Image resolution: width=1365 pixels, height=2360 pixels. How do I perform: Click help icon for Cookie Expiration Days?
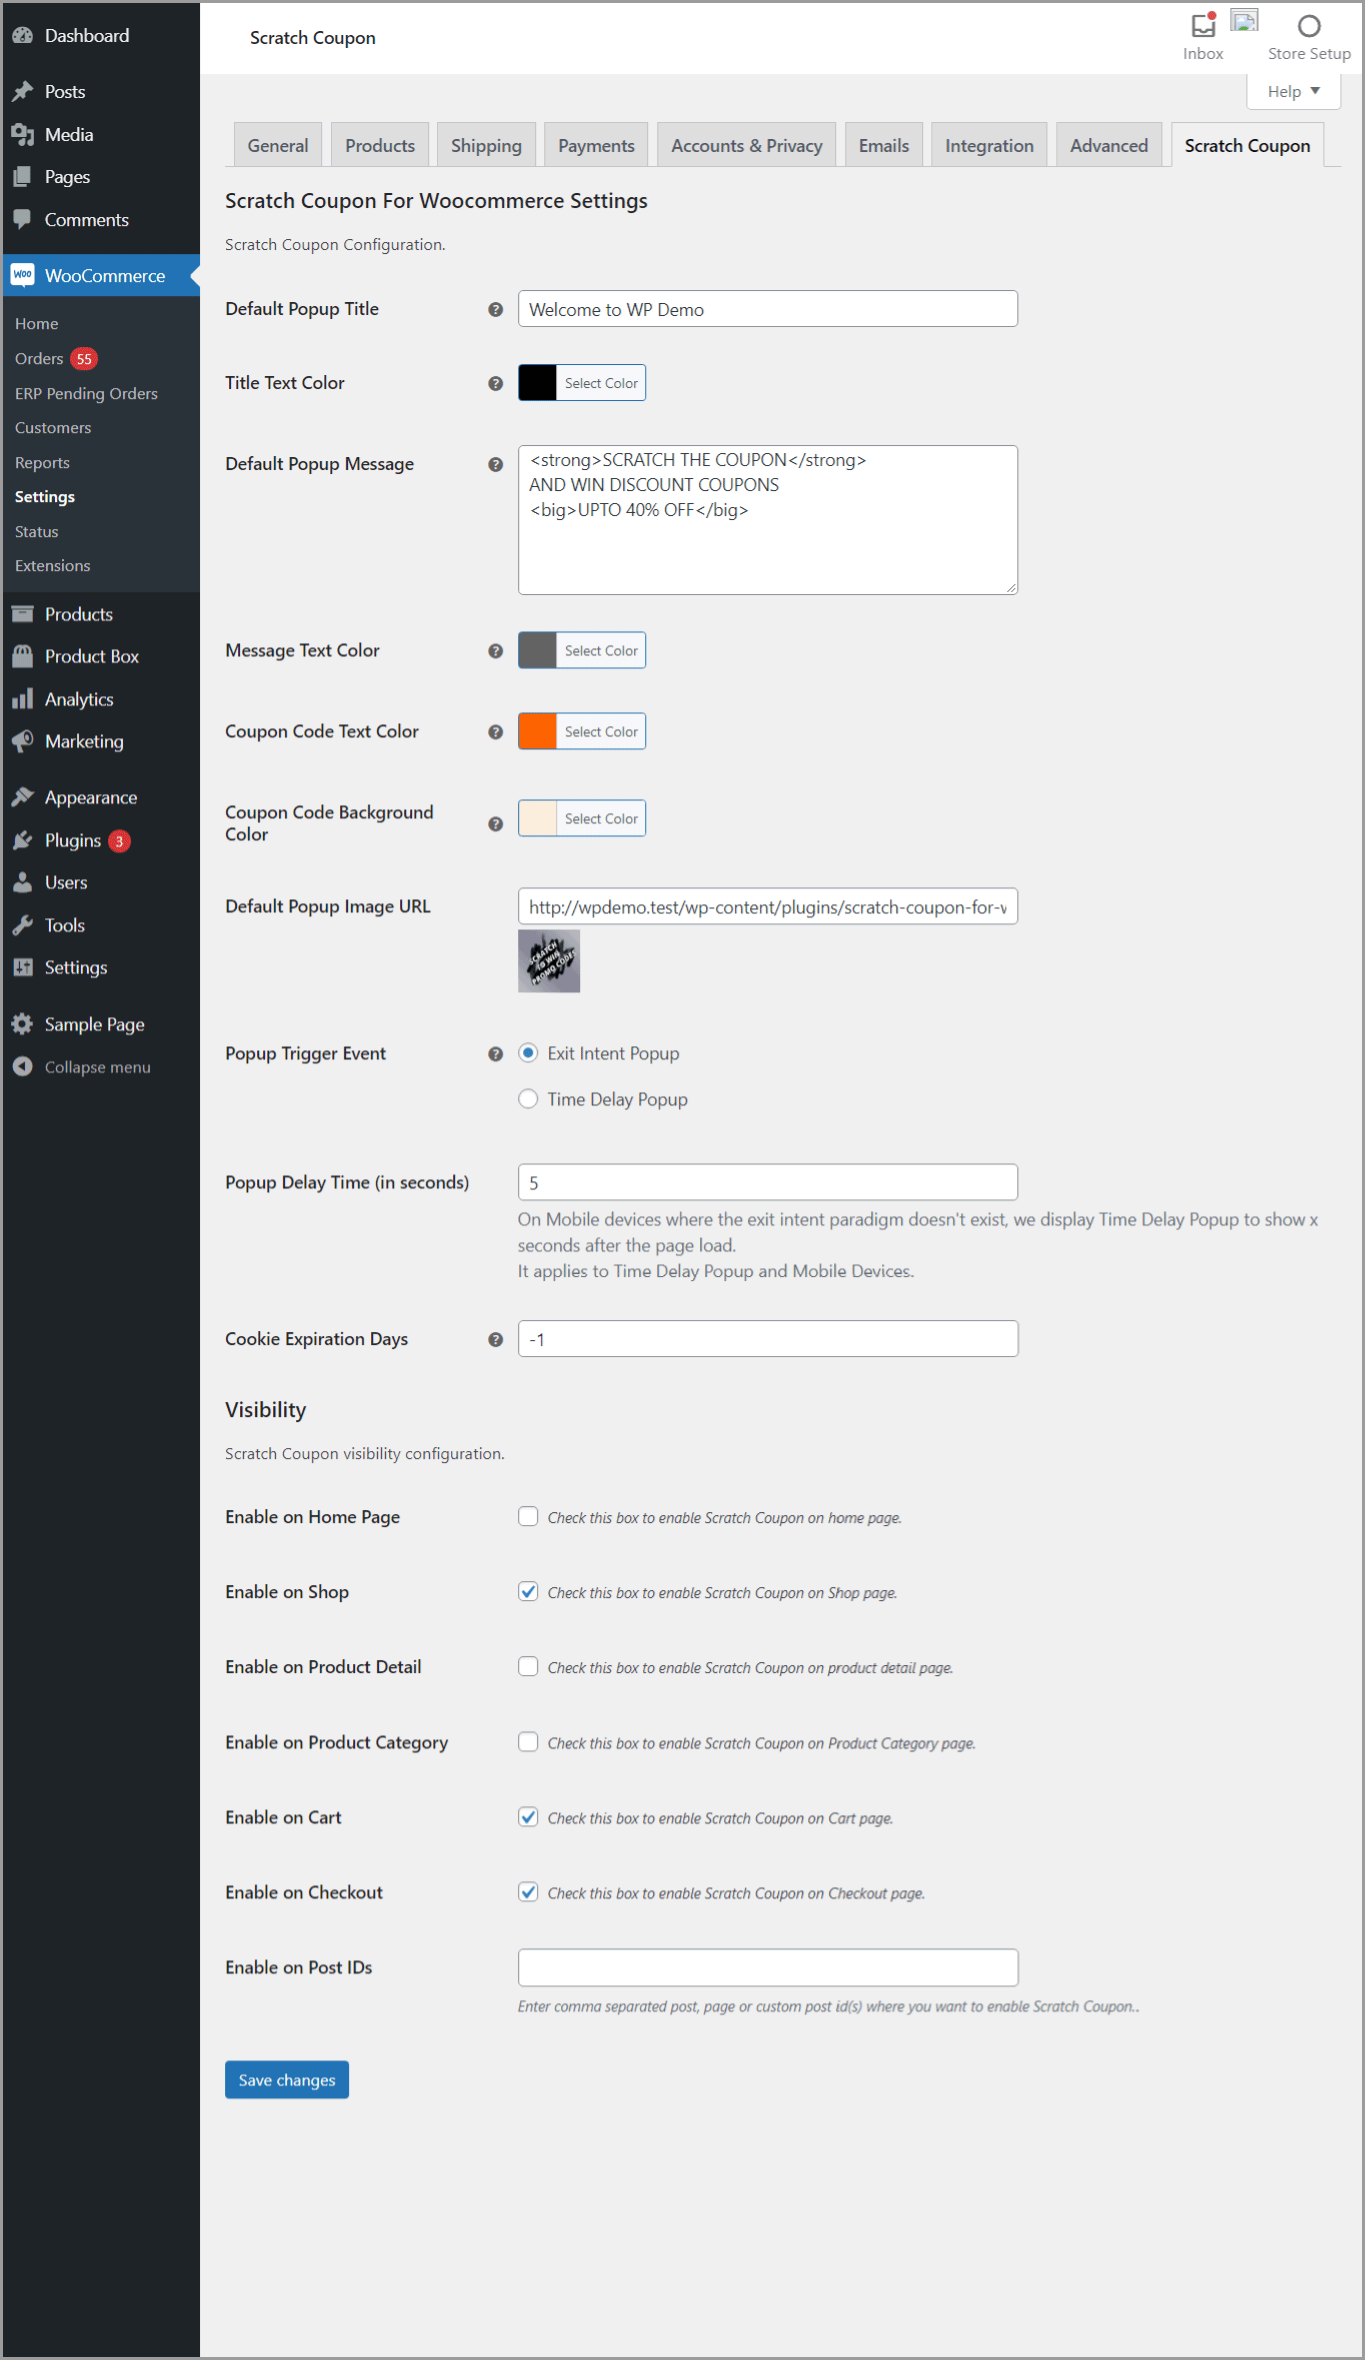click(495, 1340)
